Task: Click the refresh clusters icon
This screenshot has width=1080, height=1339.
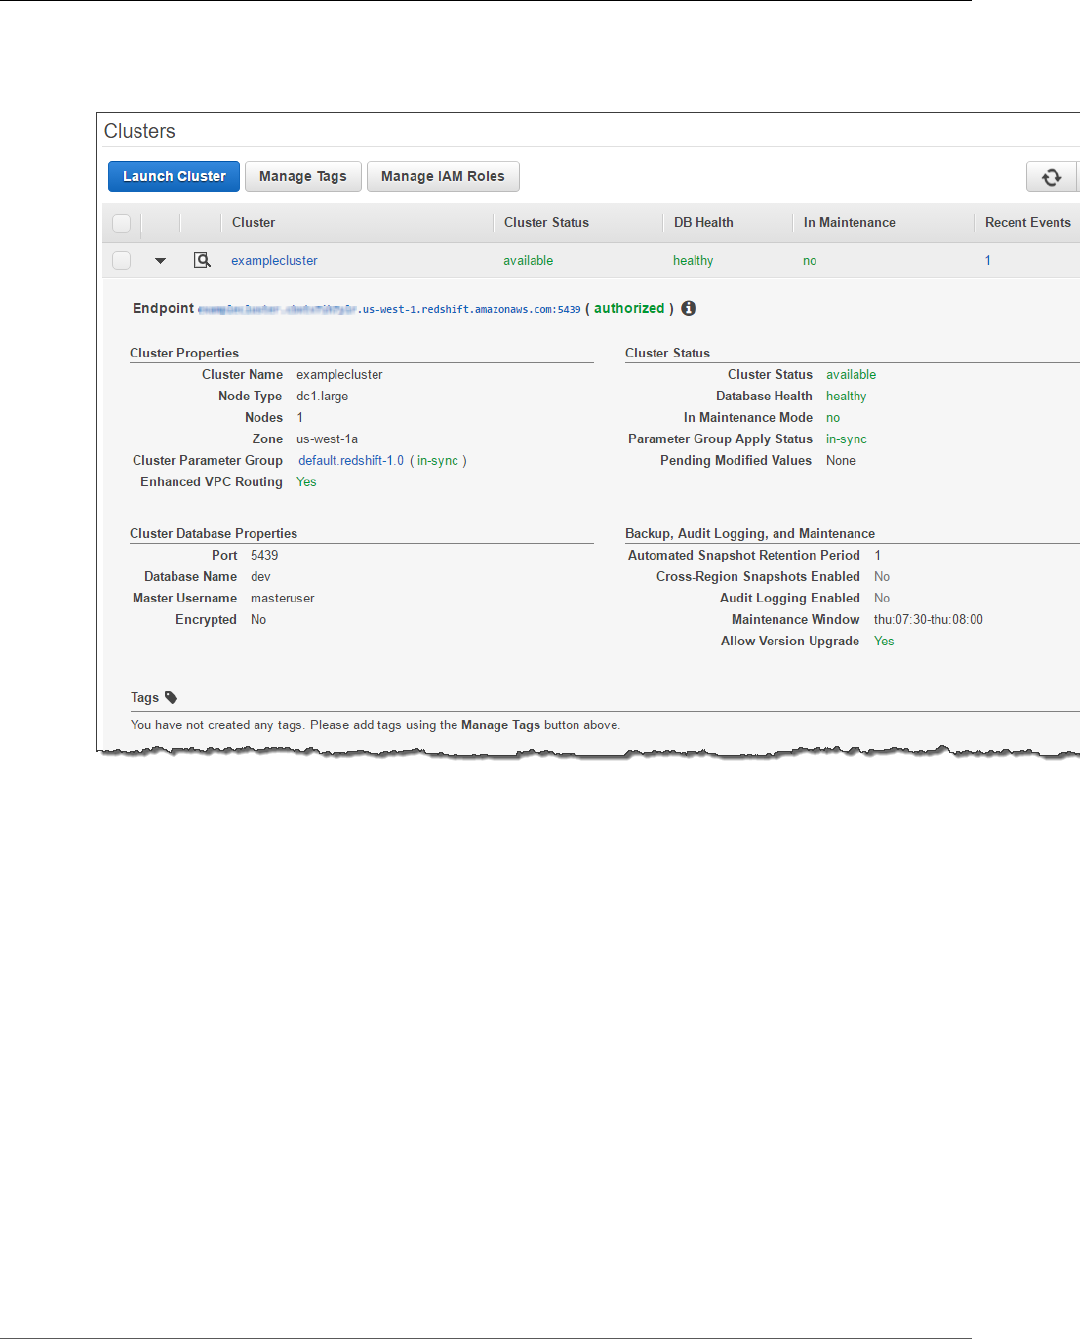Action: (x=1052, y=177)
